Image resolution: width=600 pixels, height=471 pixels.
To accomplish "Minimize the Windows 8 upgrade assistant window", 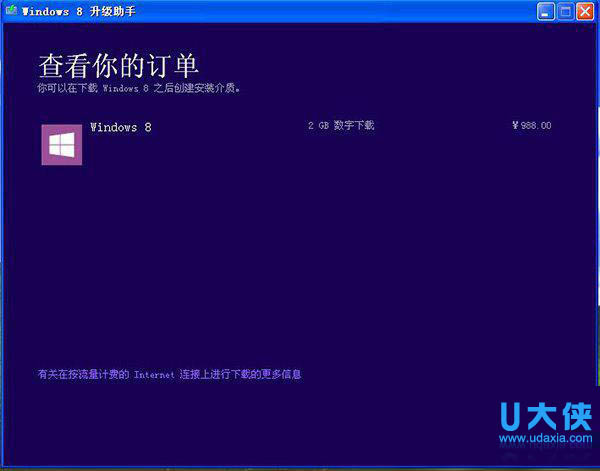I will tap(546, 11).
